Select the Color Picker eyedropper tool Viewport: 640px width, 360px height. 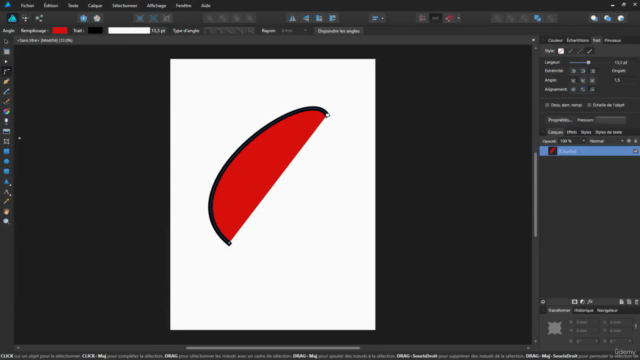tap(6, 202)
